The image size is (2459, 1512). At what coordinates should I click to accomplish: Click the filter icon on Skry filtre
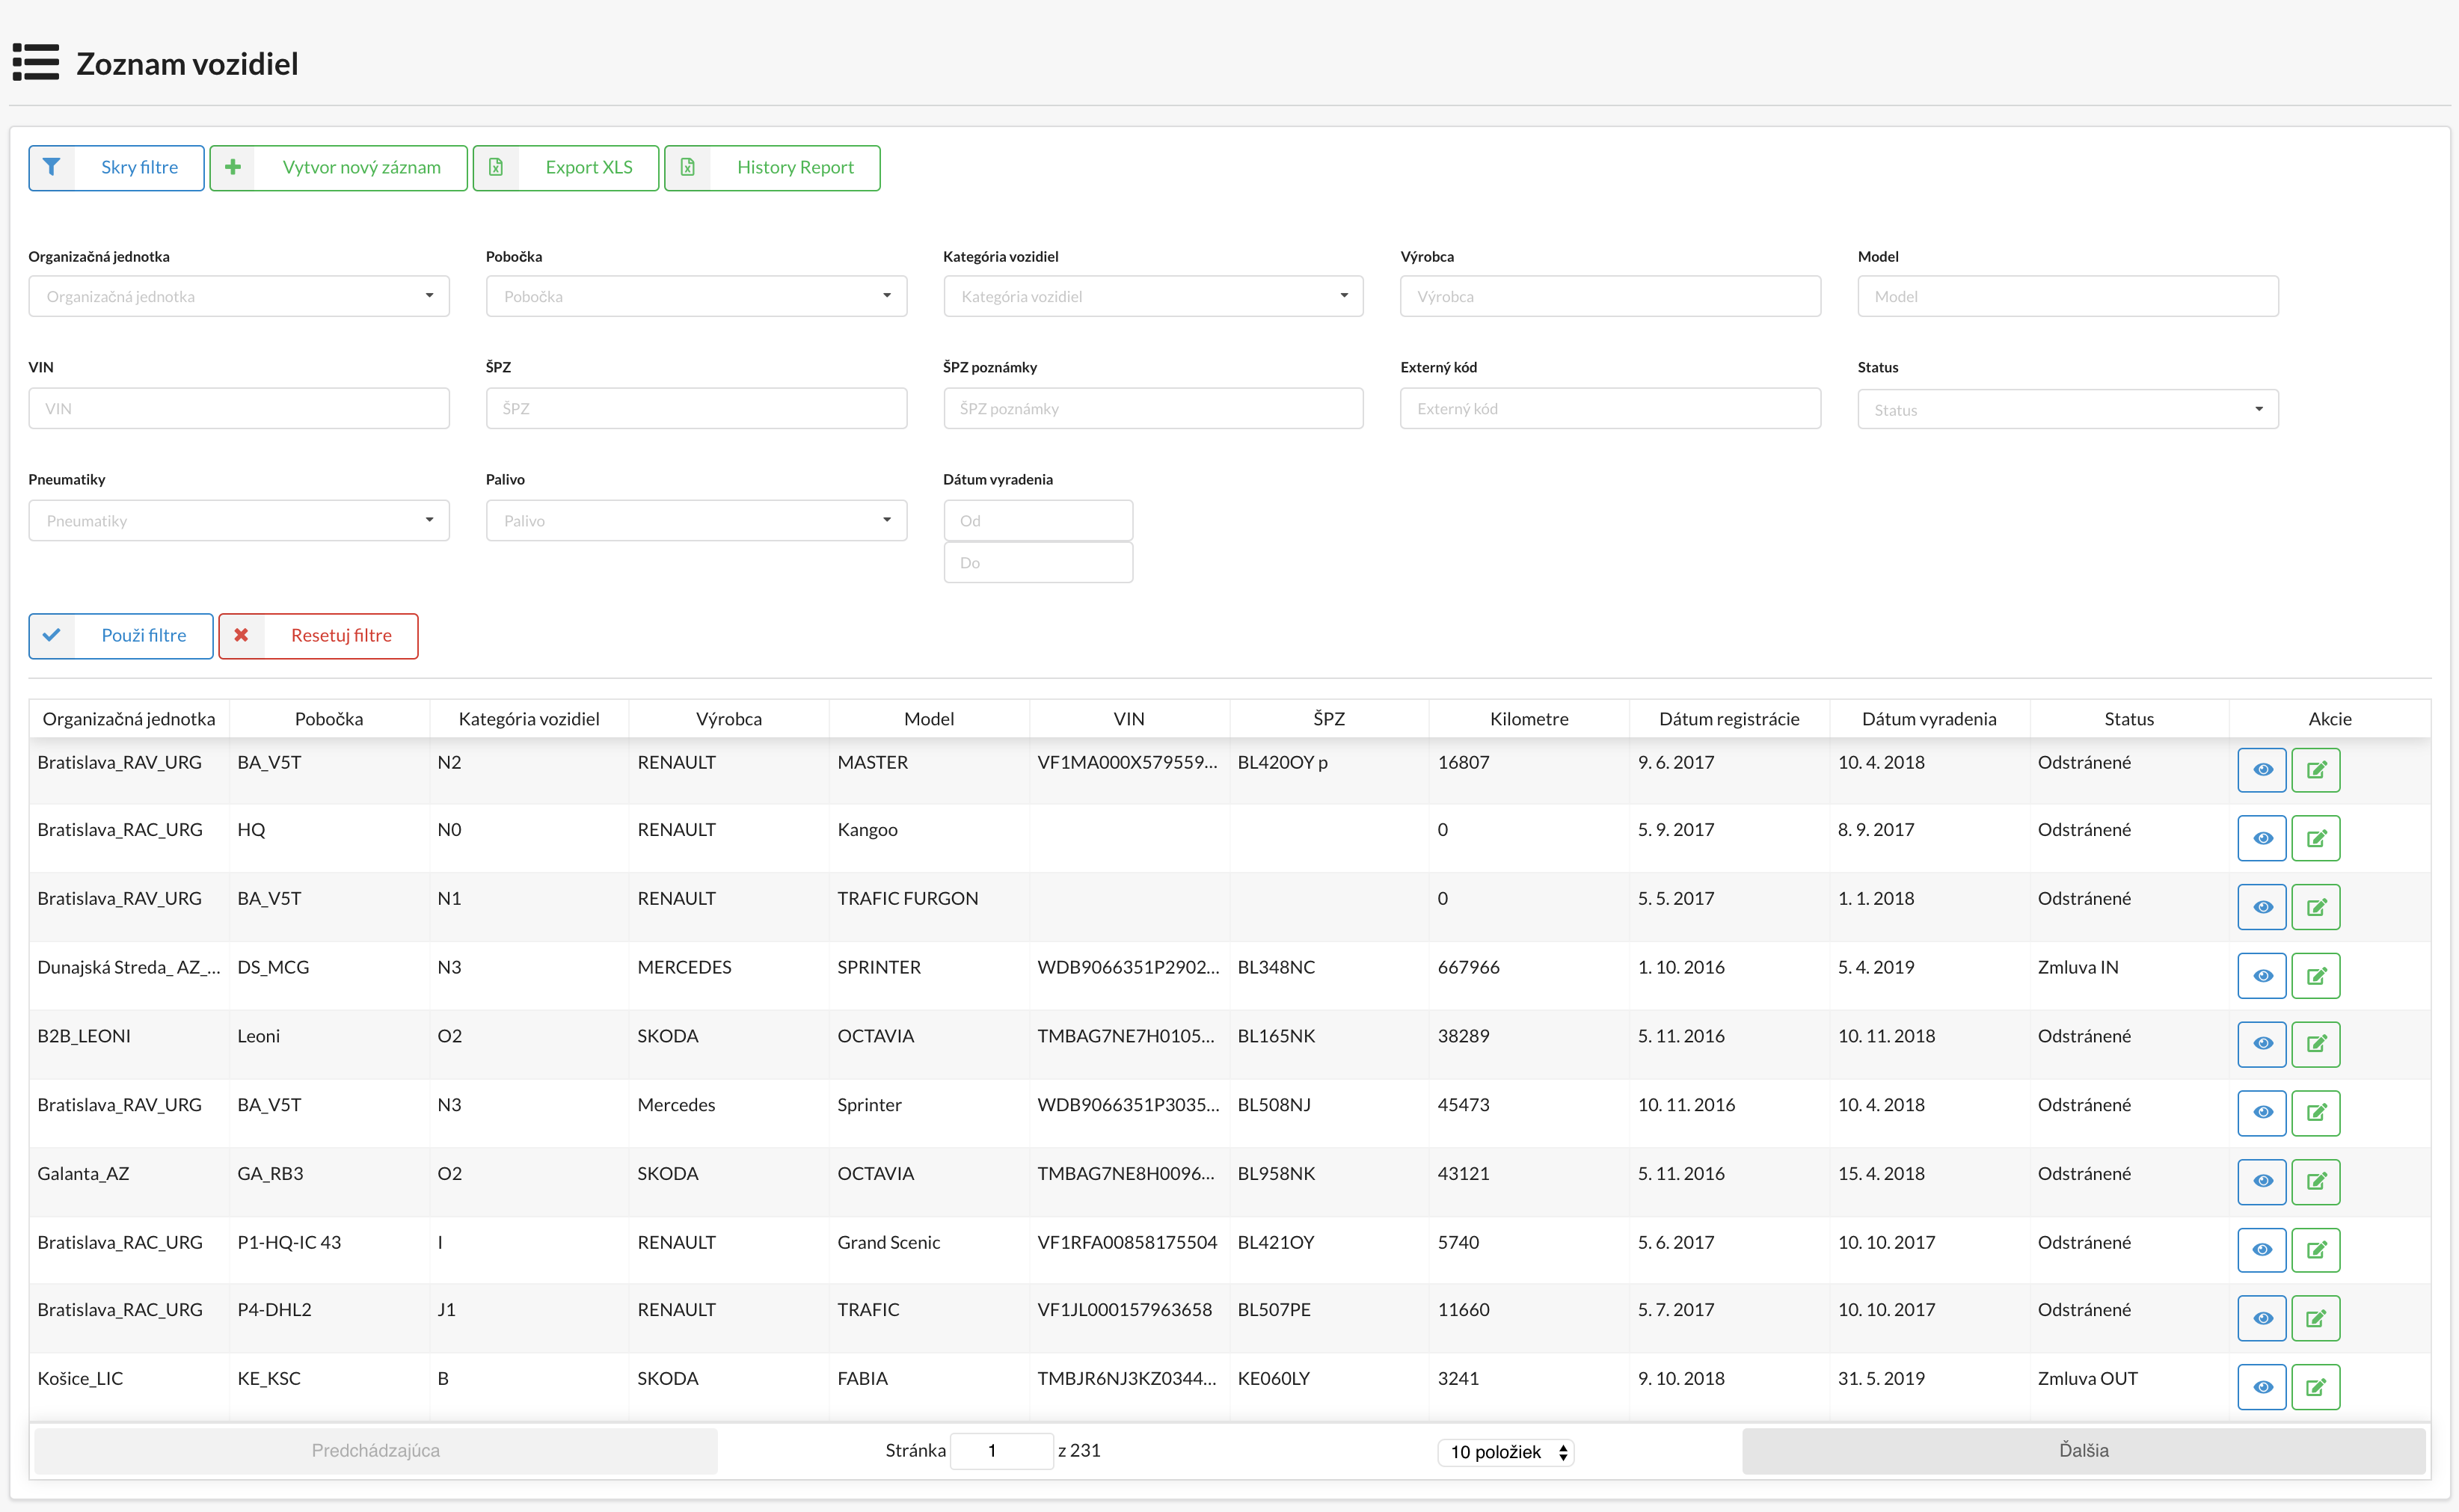(53, 167)
